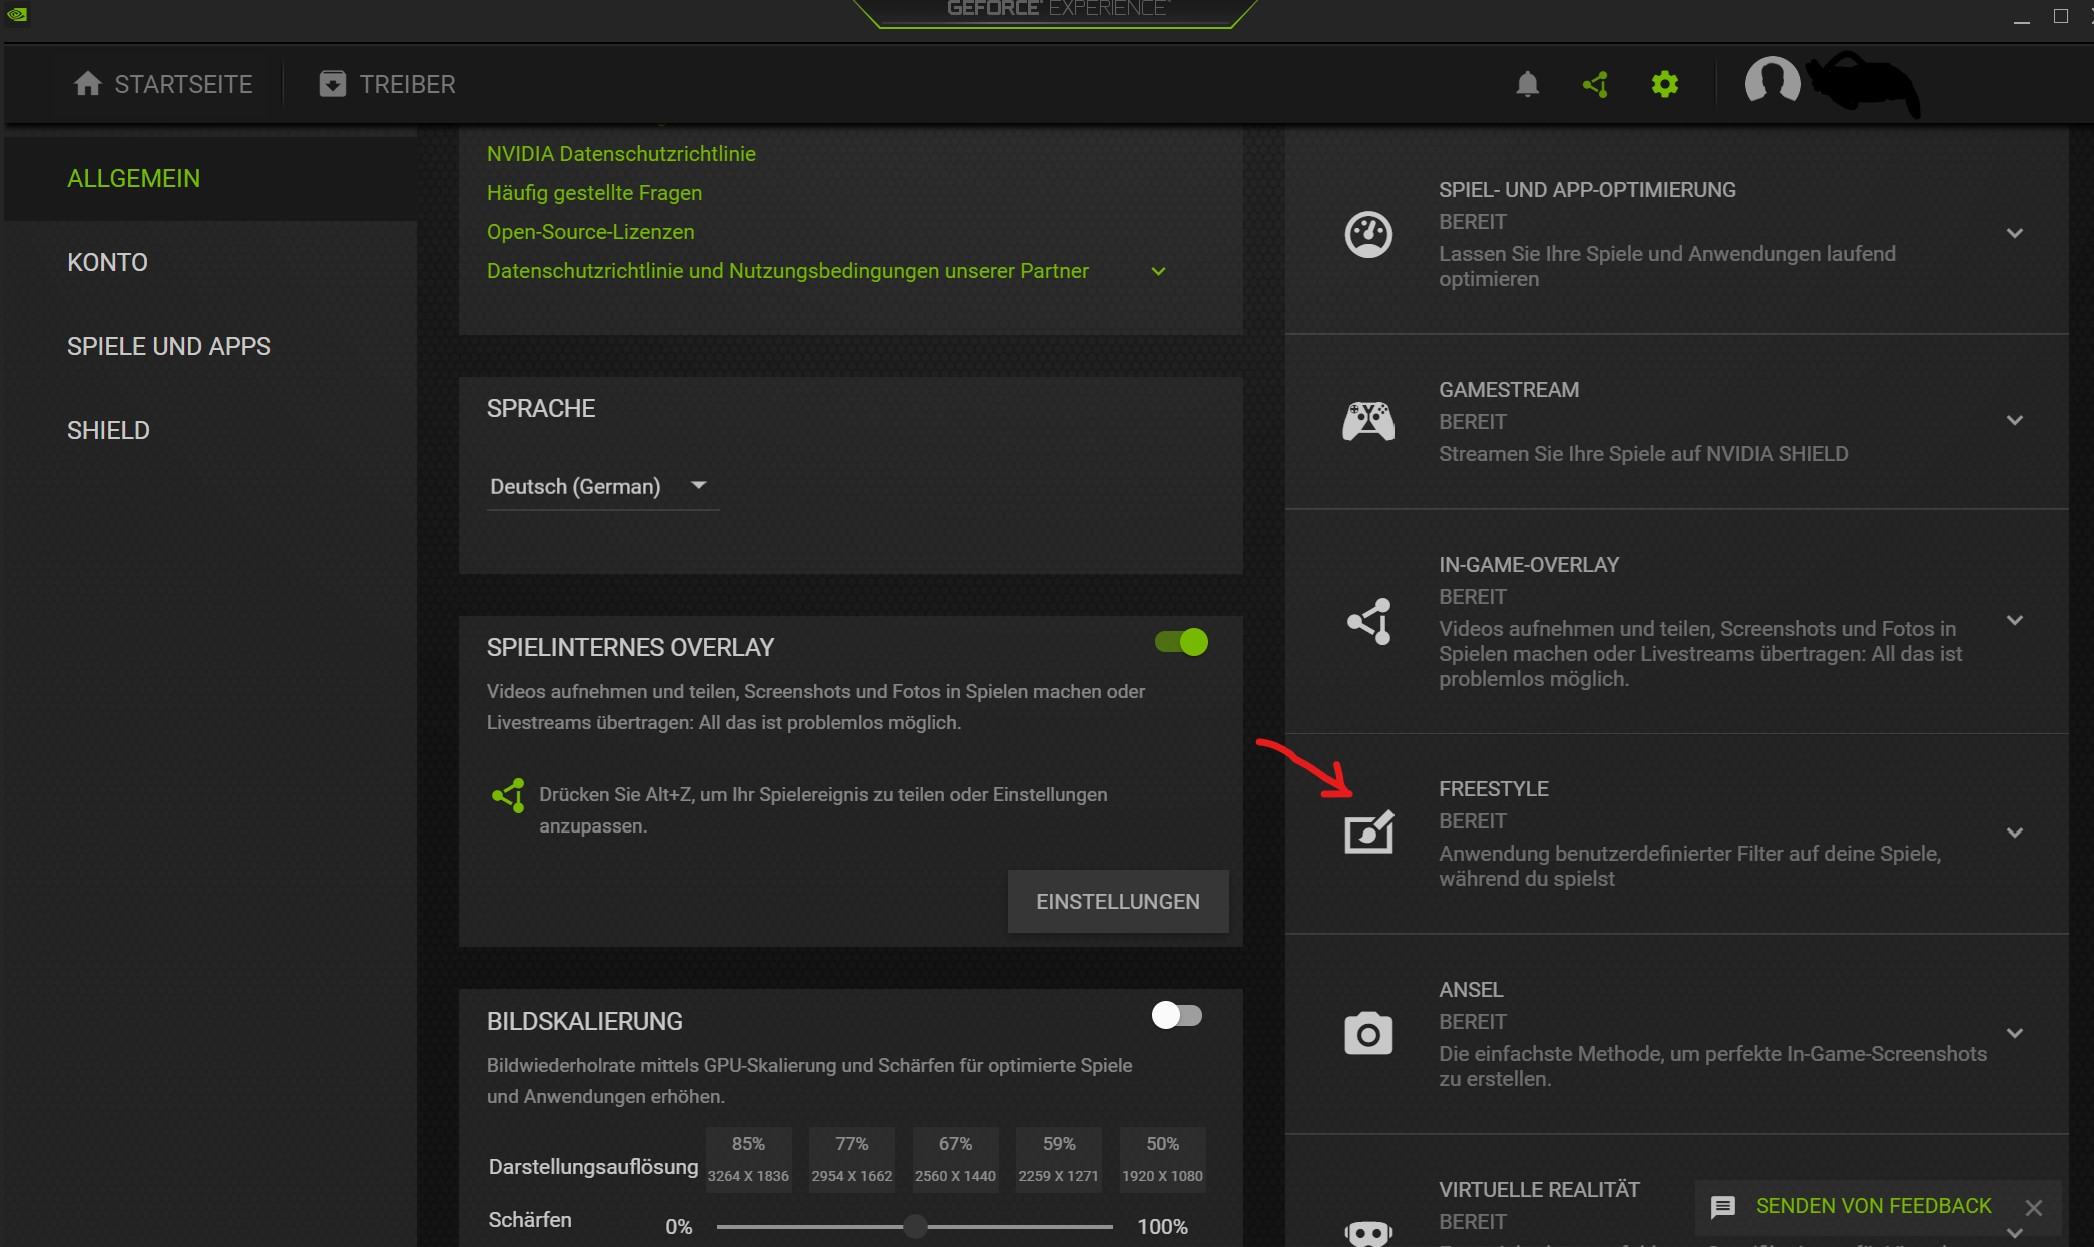Expand the In-Game-Overlay section chevron
2094x1247 pixels.
click(2015, 620)
